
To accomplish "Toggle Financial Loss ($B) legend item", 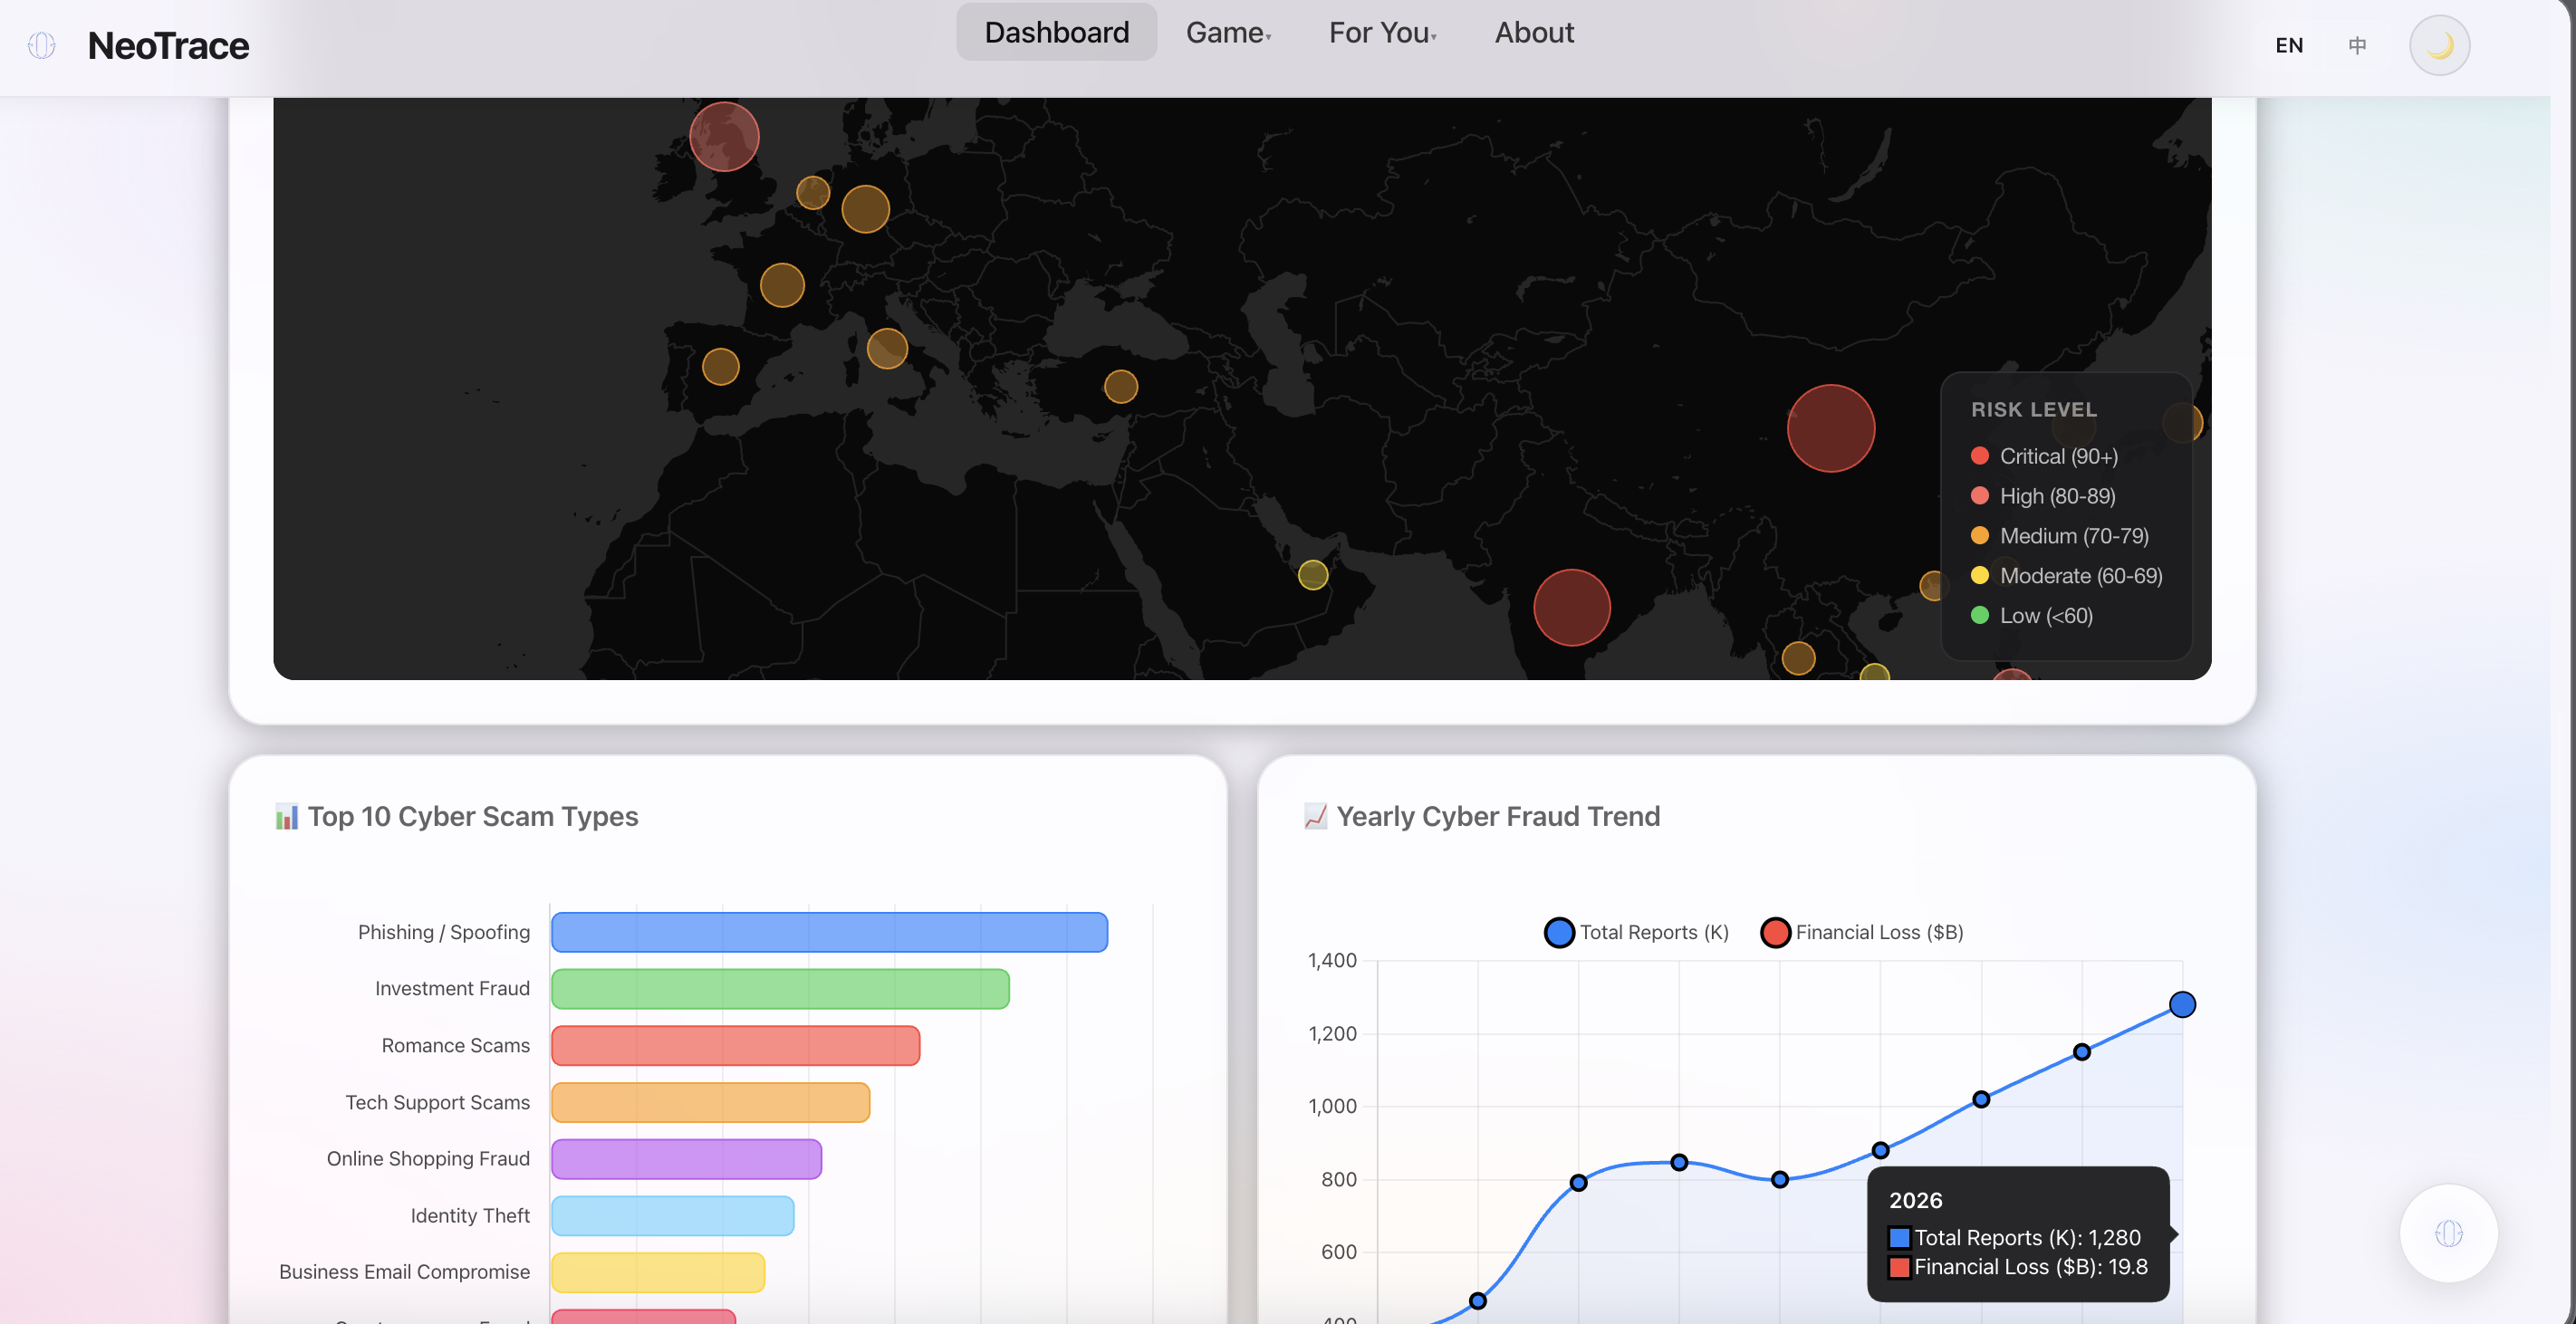I will (x=1861, y=932).
